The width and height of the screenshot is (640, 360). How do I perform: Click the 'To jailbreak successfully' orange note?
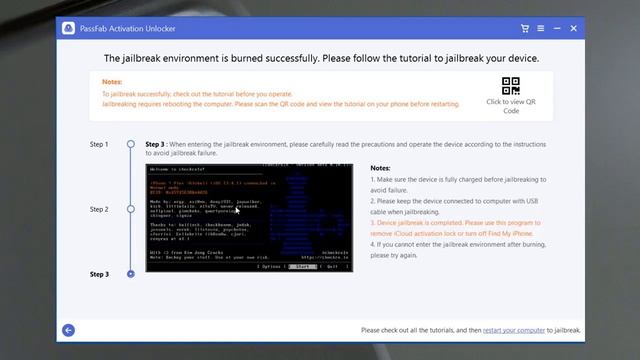(x=197, y=94)
